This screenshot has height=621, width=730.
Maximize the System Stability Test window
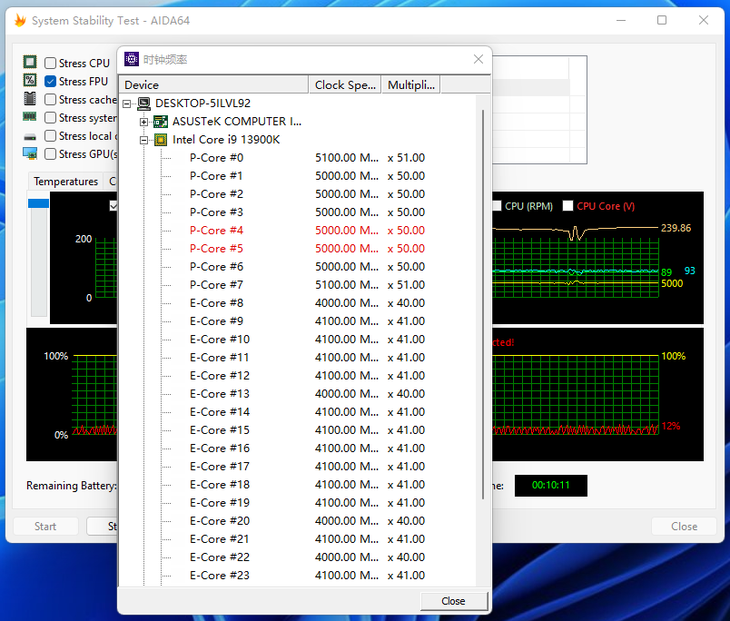click(x=662, y=20)
